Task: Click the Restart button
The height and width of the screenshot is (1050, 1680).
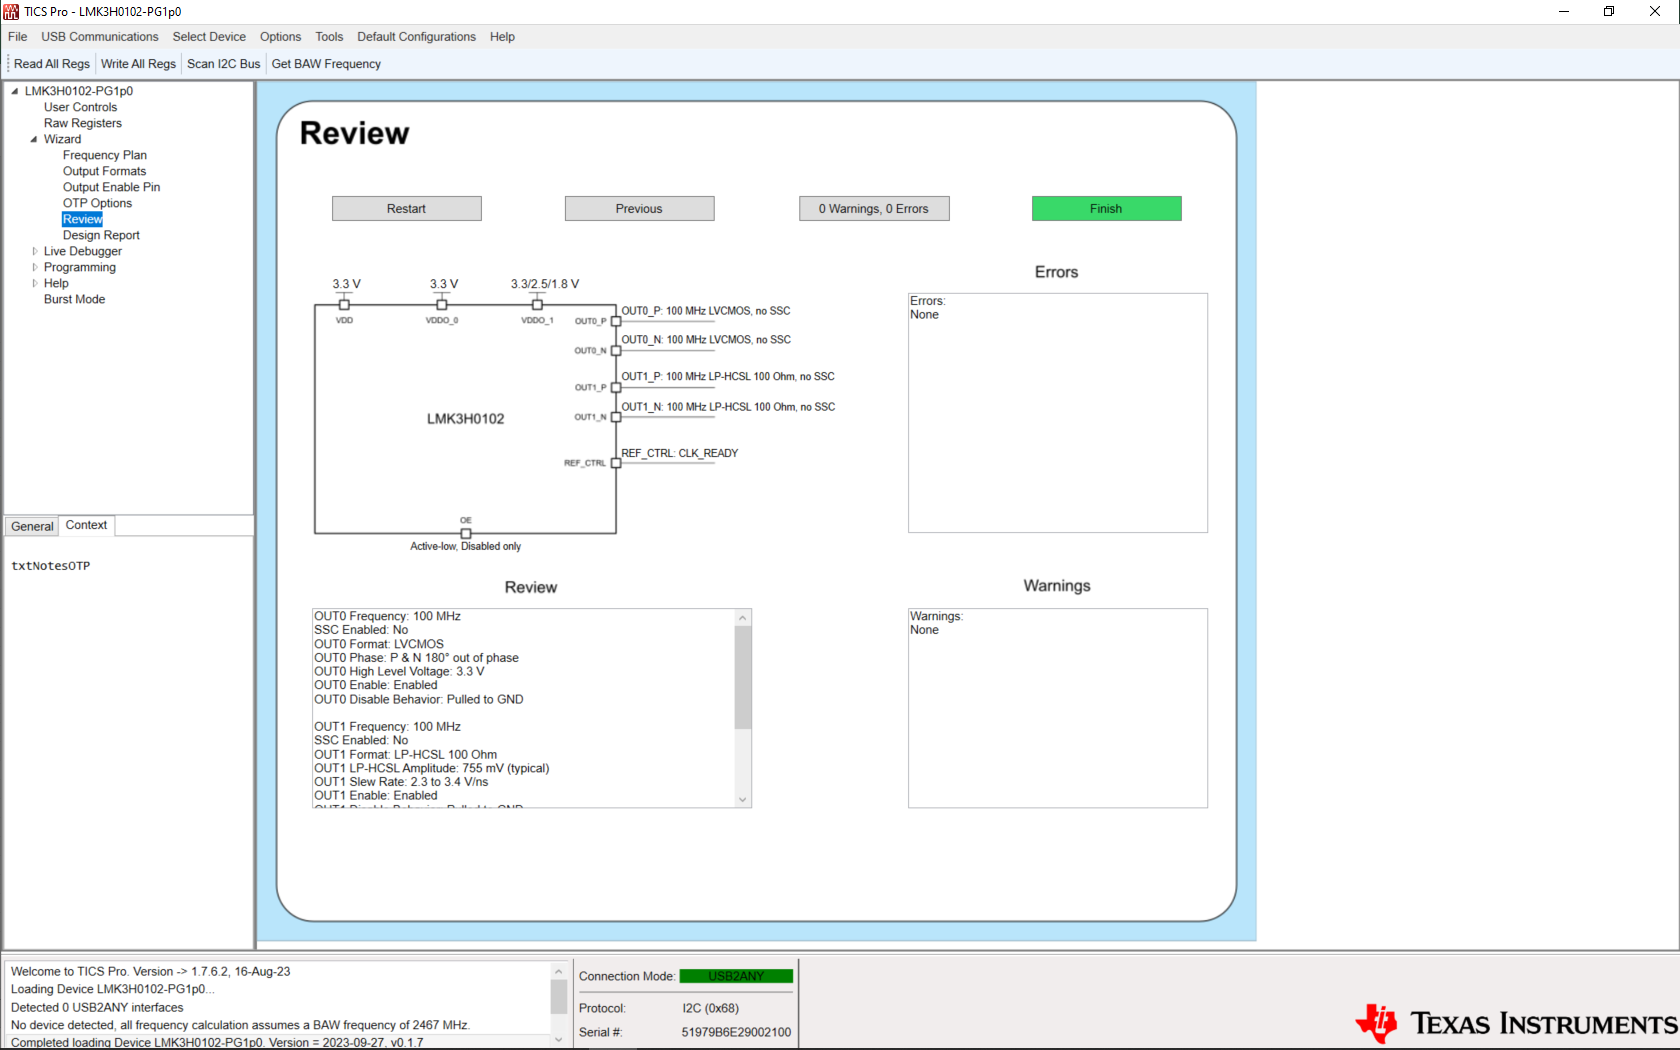Action: 406,208
